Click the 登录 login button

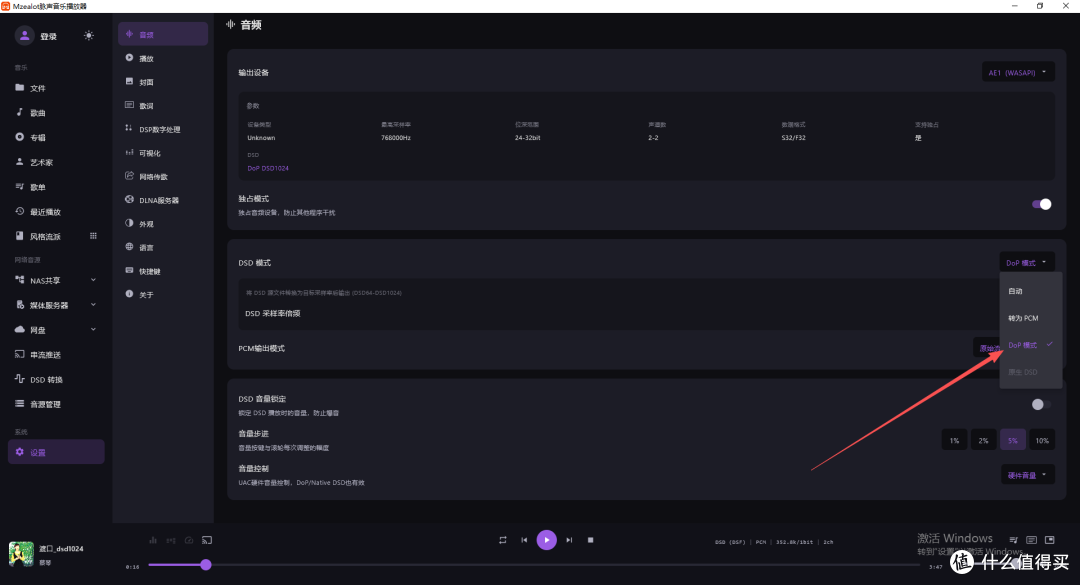tap(48, 37)
